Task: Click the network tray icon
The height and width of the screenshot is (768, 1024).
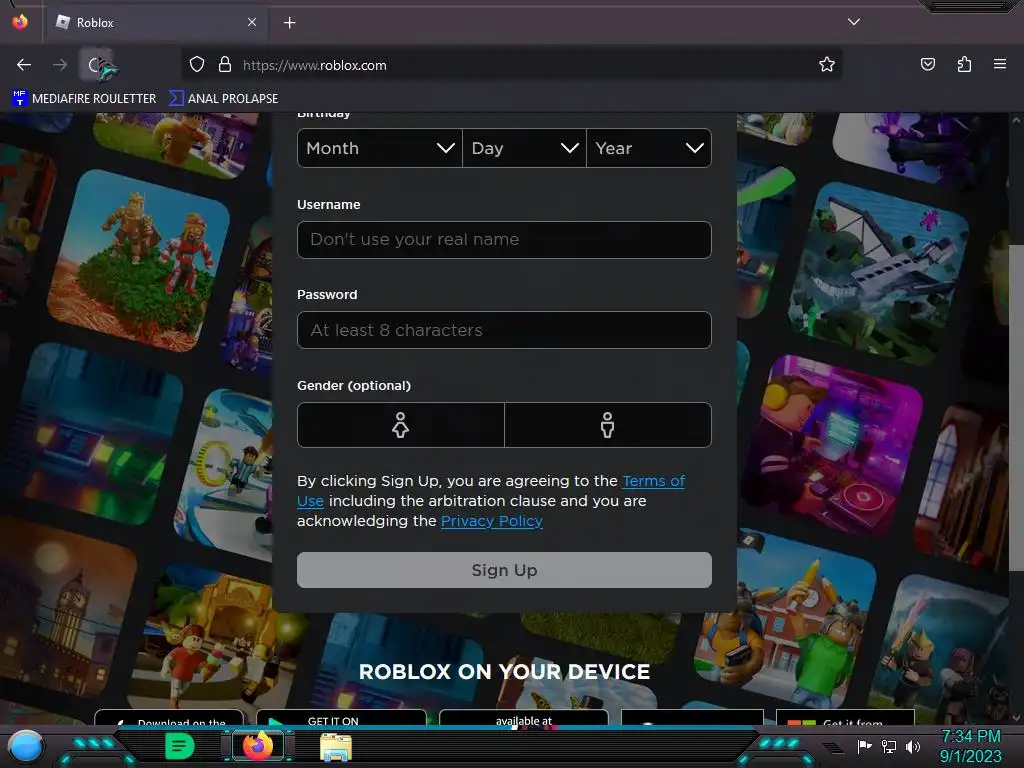Action: [888, 746]
